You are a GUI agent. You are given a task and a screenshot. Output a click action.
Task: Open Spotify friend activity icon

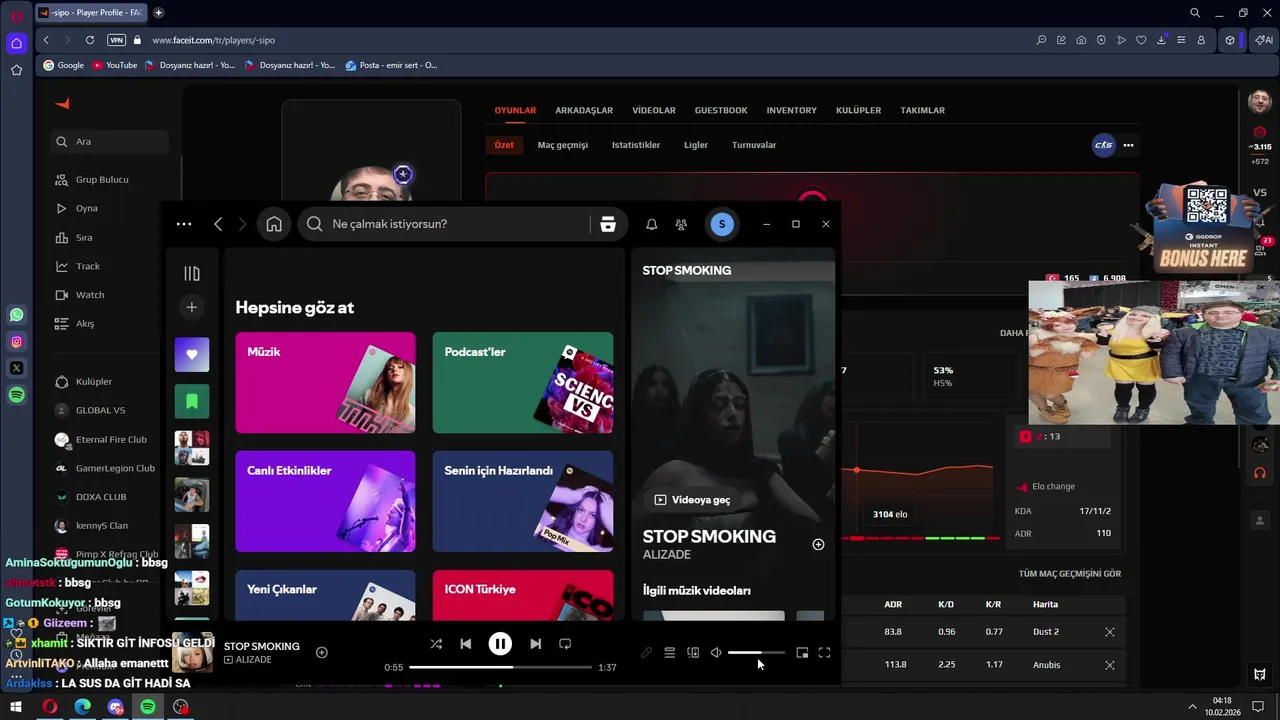pyautogui.click(x=681, y=224)
